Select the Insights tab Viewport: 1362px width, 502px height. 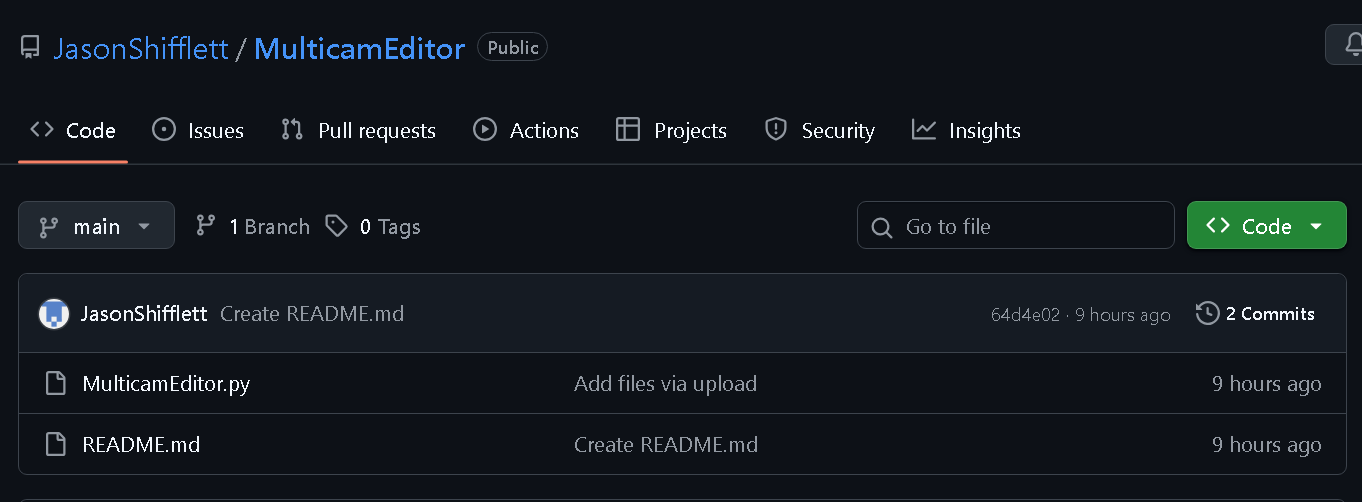click(966, 131)
